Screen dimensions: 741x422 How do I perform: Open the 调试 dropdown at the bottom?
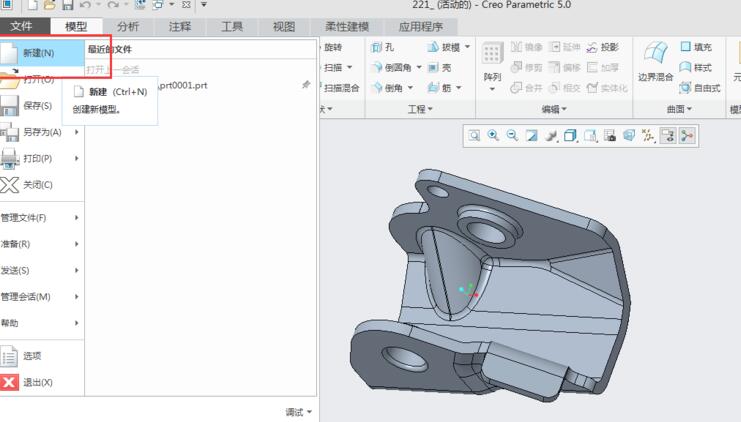point(299,412)
